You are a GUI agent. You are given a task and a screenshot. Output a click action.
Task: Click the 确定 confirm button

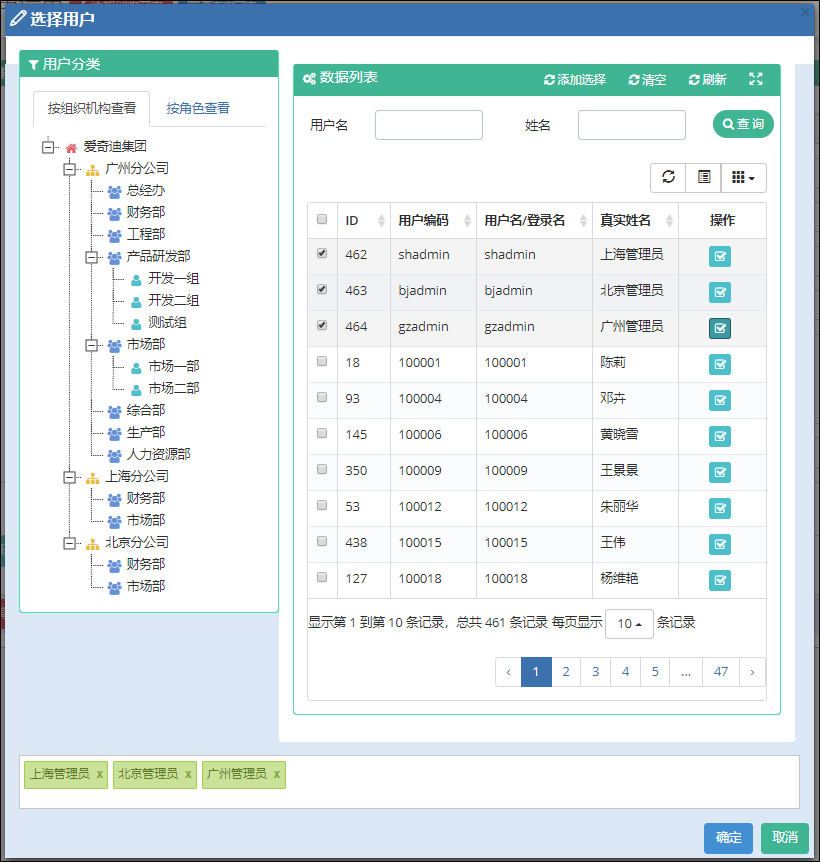[x=728, y=838]
